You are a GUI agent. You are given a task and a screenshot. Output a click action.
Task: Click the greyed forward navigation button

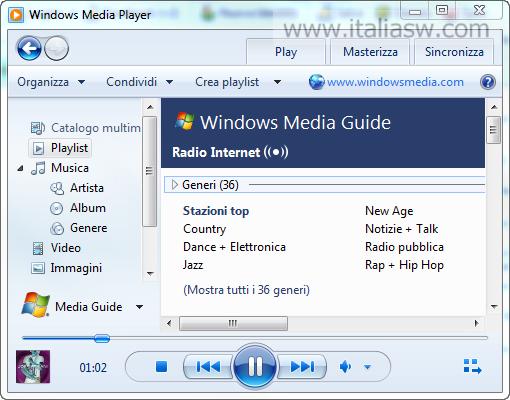click(57, 49)
